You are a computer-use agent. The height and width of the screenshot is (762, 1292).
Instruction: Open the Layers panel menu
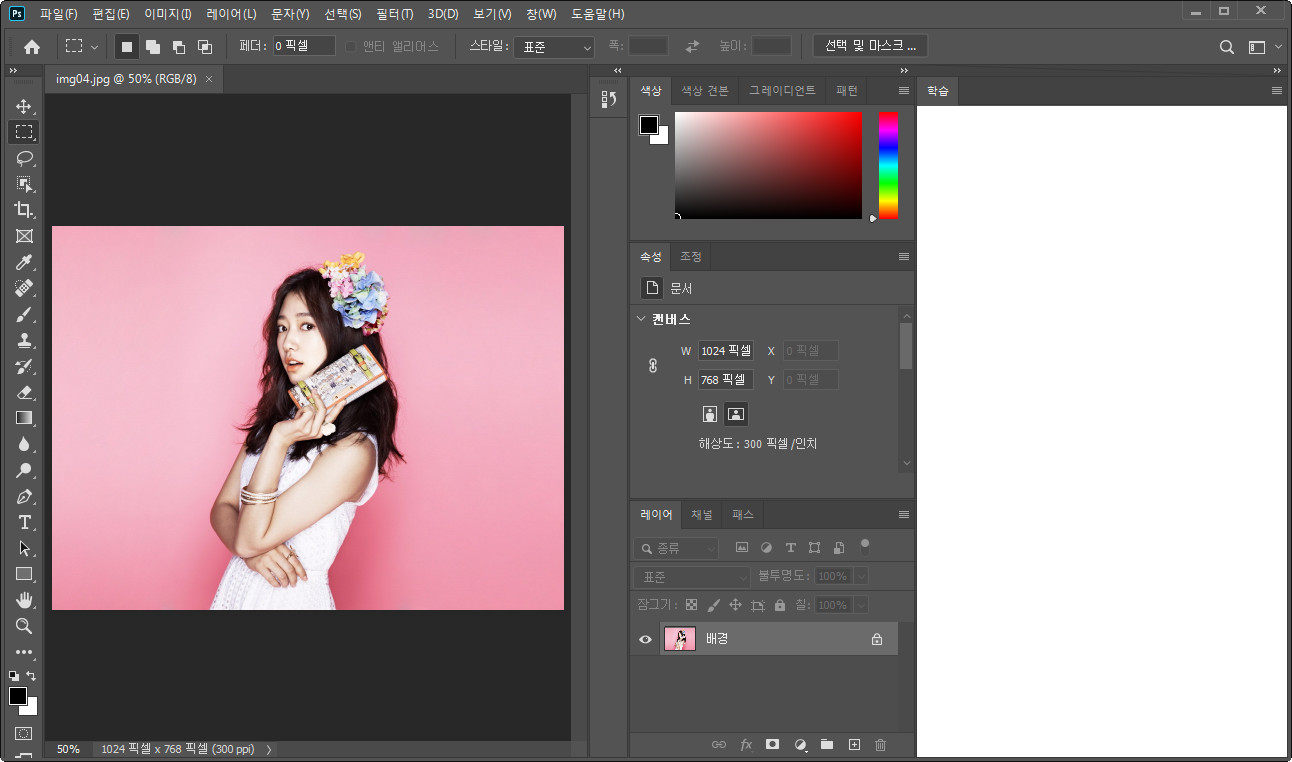click(x=904, y=515)
